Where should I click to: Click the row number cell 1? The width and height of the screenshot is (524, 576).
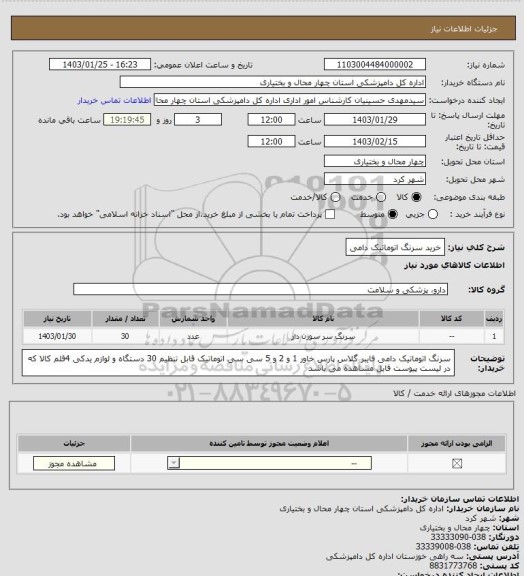tap(494, 336)
